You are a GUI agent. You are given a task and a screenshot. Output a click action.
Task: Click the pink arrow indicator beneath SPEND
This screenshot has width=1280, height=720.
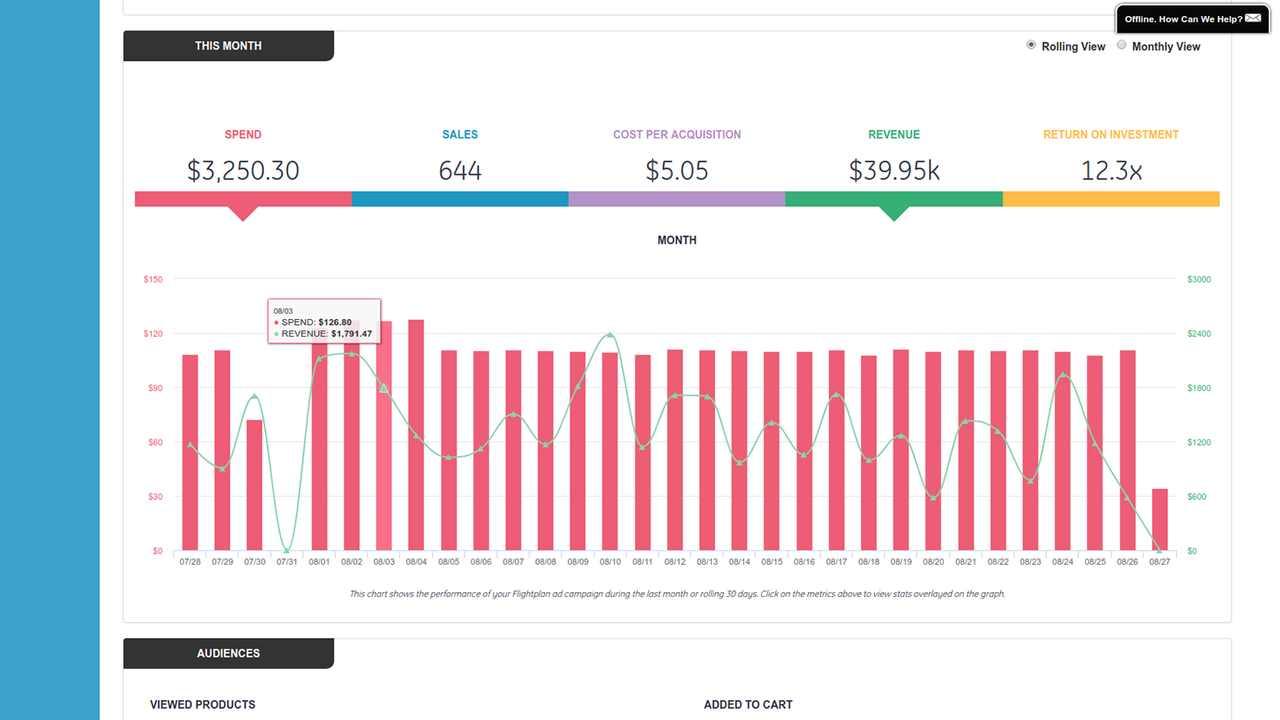click(243, 212)
